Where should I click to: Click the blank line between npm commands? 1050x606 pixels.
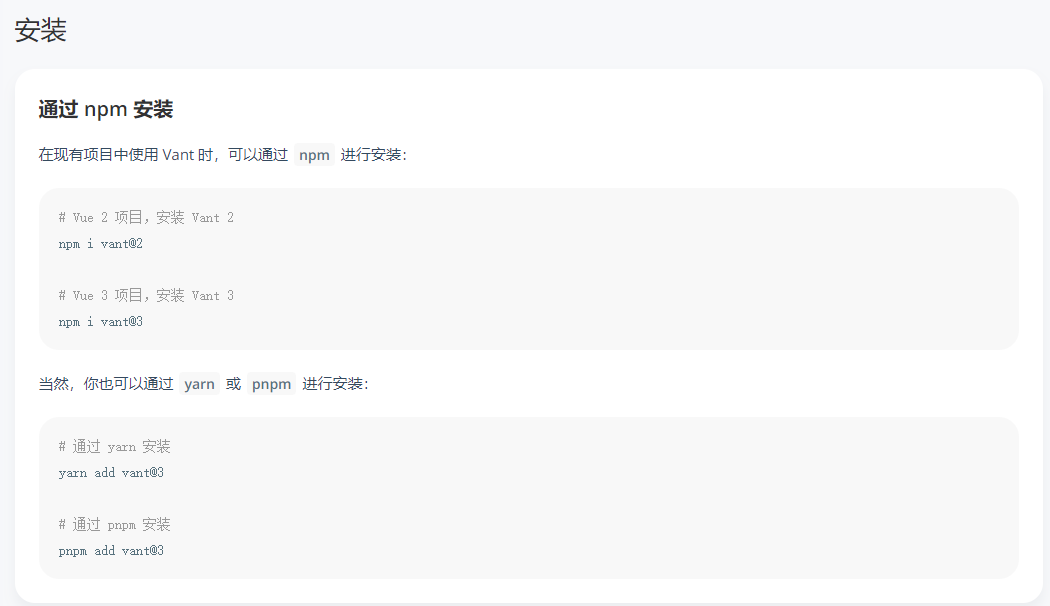(x=528, y=270)
